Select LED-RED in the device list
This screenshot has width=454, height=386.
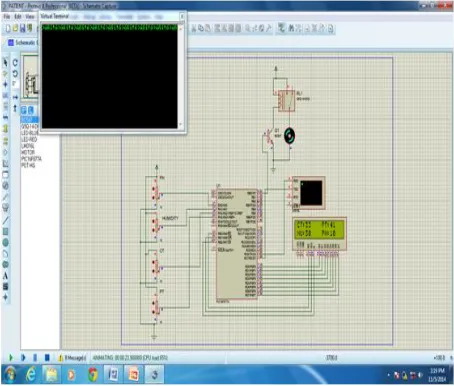pyautogui.click(x=29, y=139)
